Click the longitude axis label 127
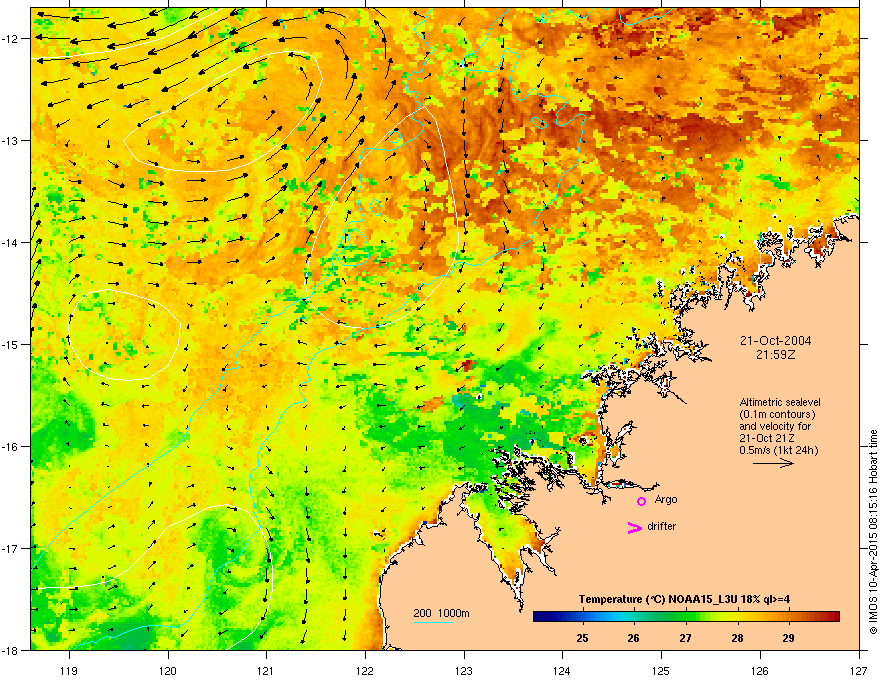This screenshot has height=680, width=880. [x=859, y=670]
